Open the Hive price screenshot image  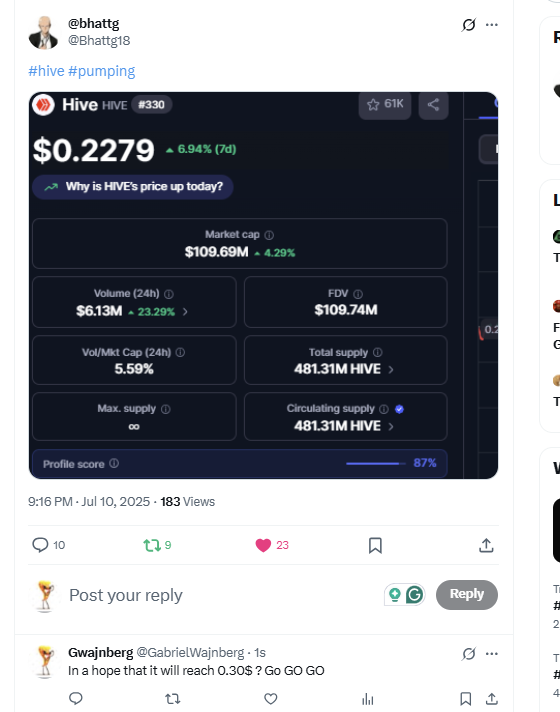coord(263,285)
